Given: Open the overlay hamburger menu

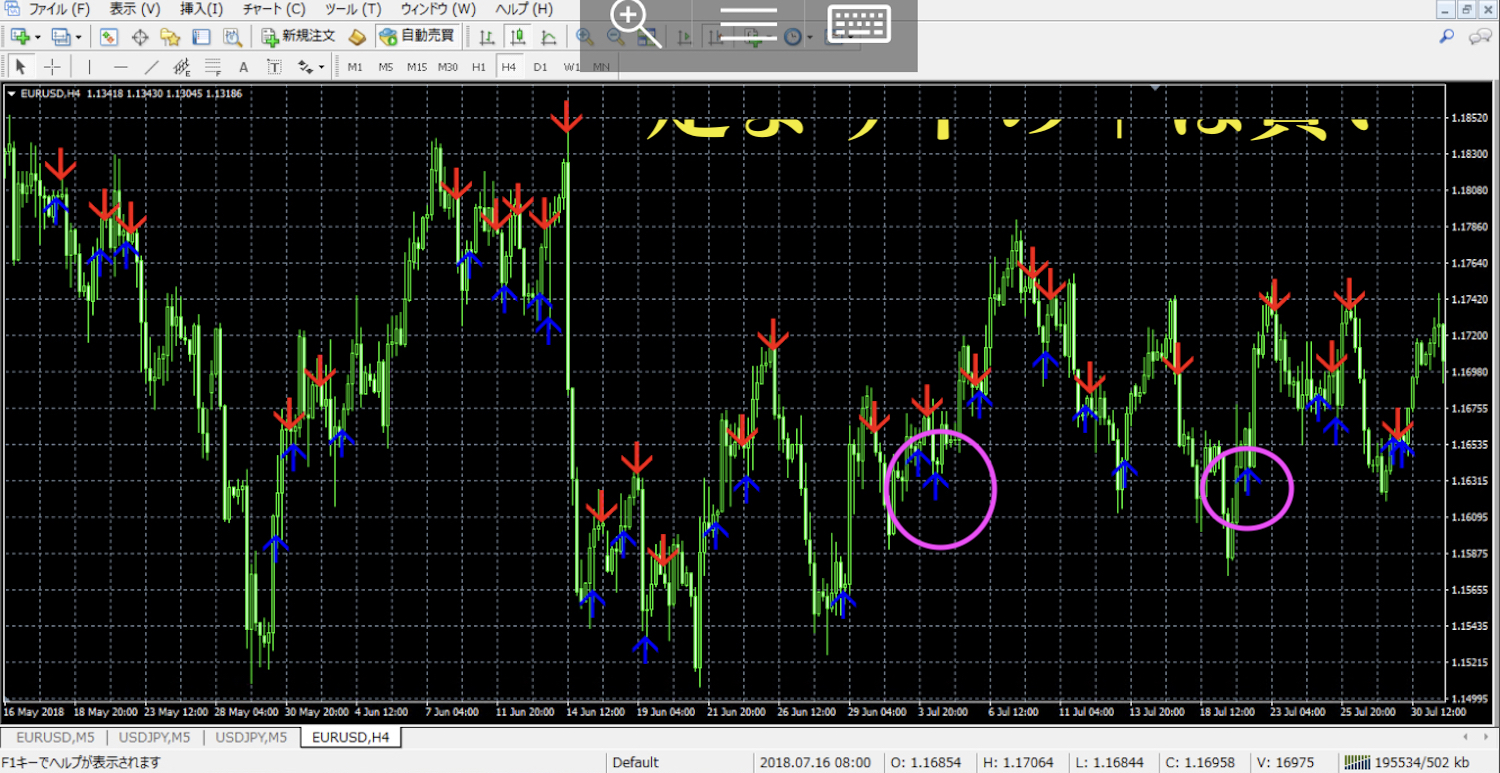Looking at the screenshot, I should click(749, 22).
